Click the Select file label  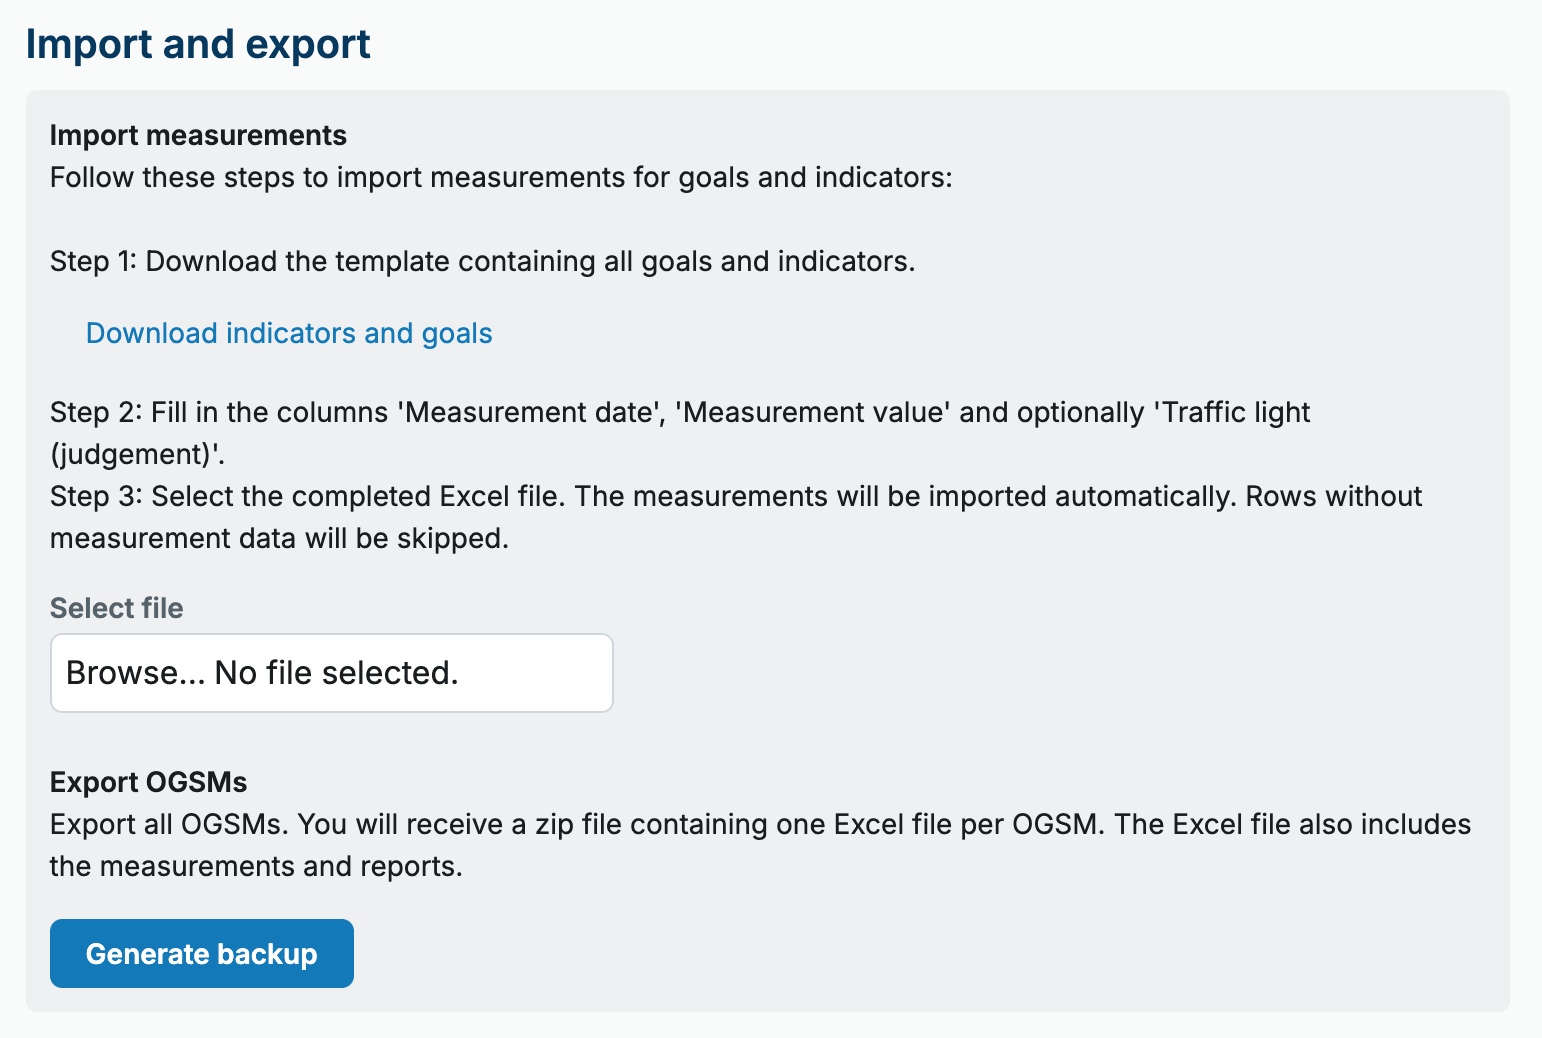click(x=116, y=607)
